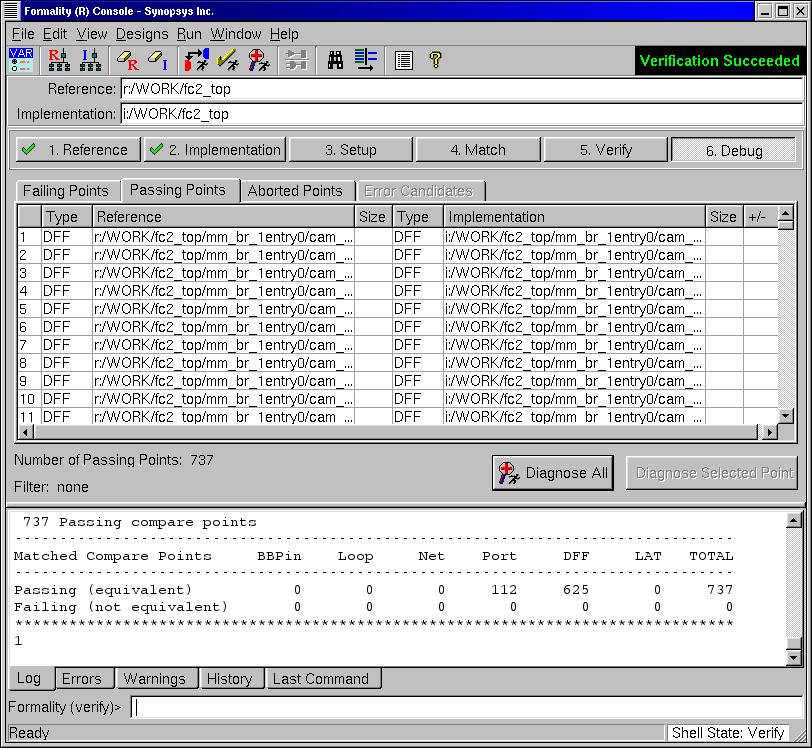
Task: Open the Help menu
Action: click(284, 34)
